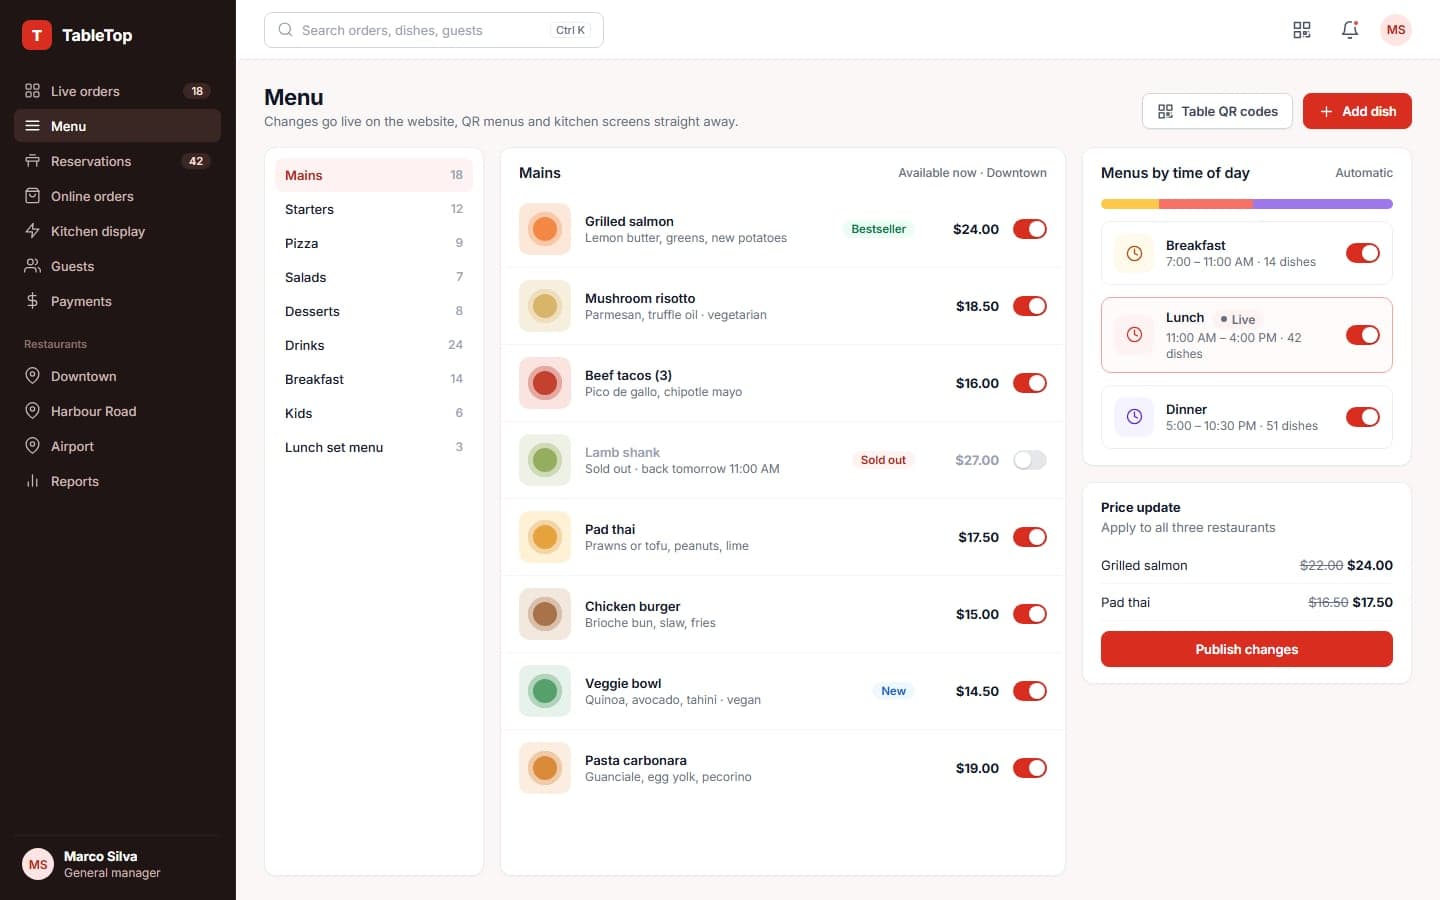Publish the price changes
1440x900 pixels.
(1246, 649)
